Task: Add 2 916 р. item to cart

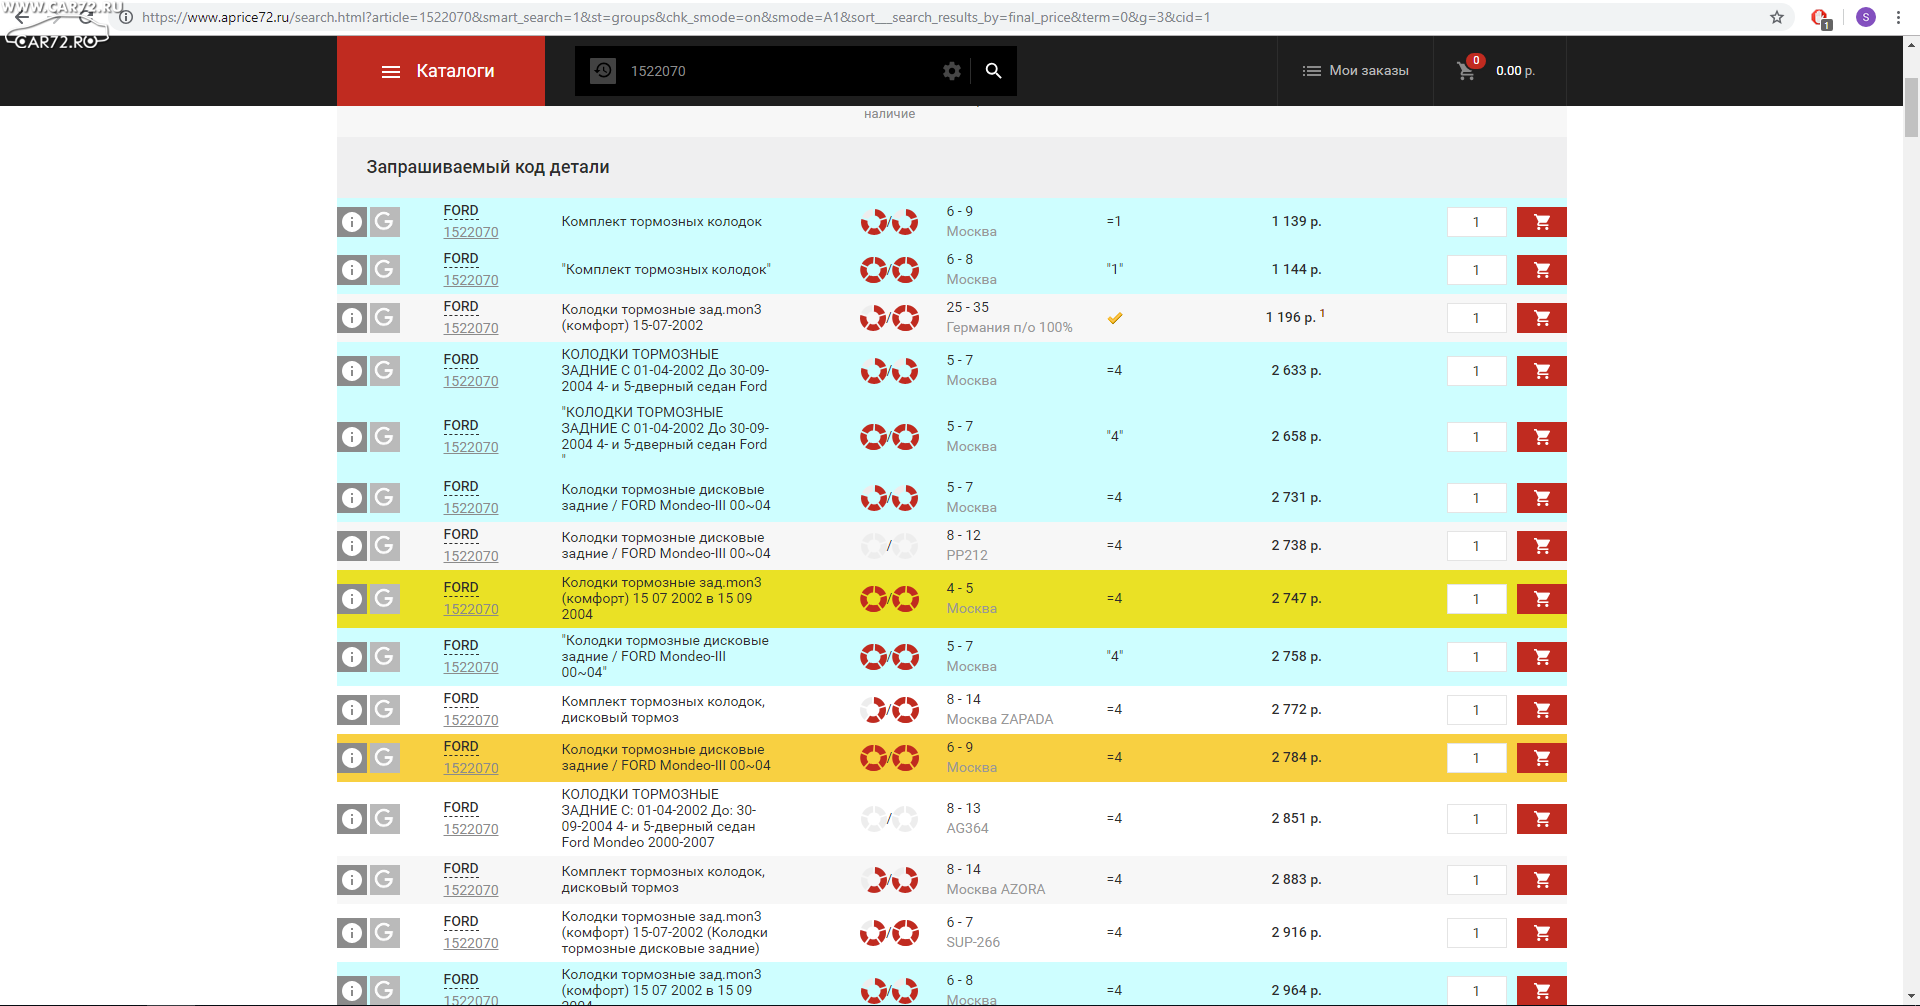Action: (x=1541, y=933)
